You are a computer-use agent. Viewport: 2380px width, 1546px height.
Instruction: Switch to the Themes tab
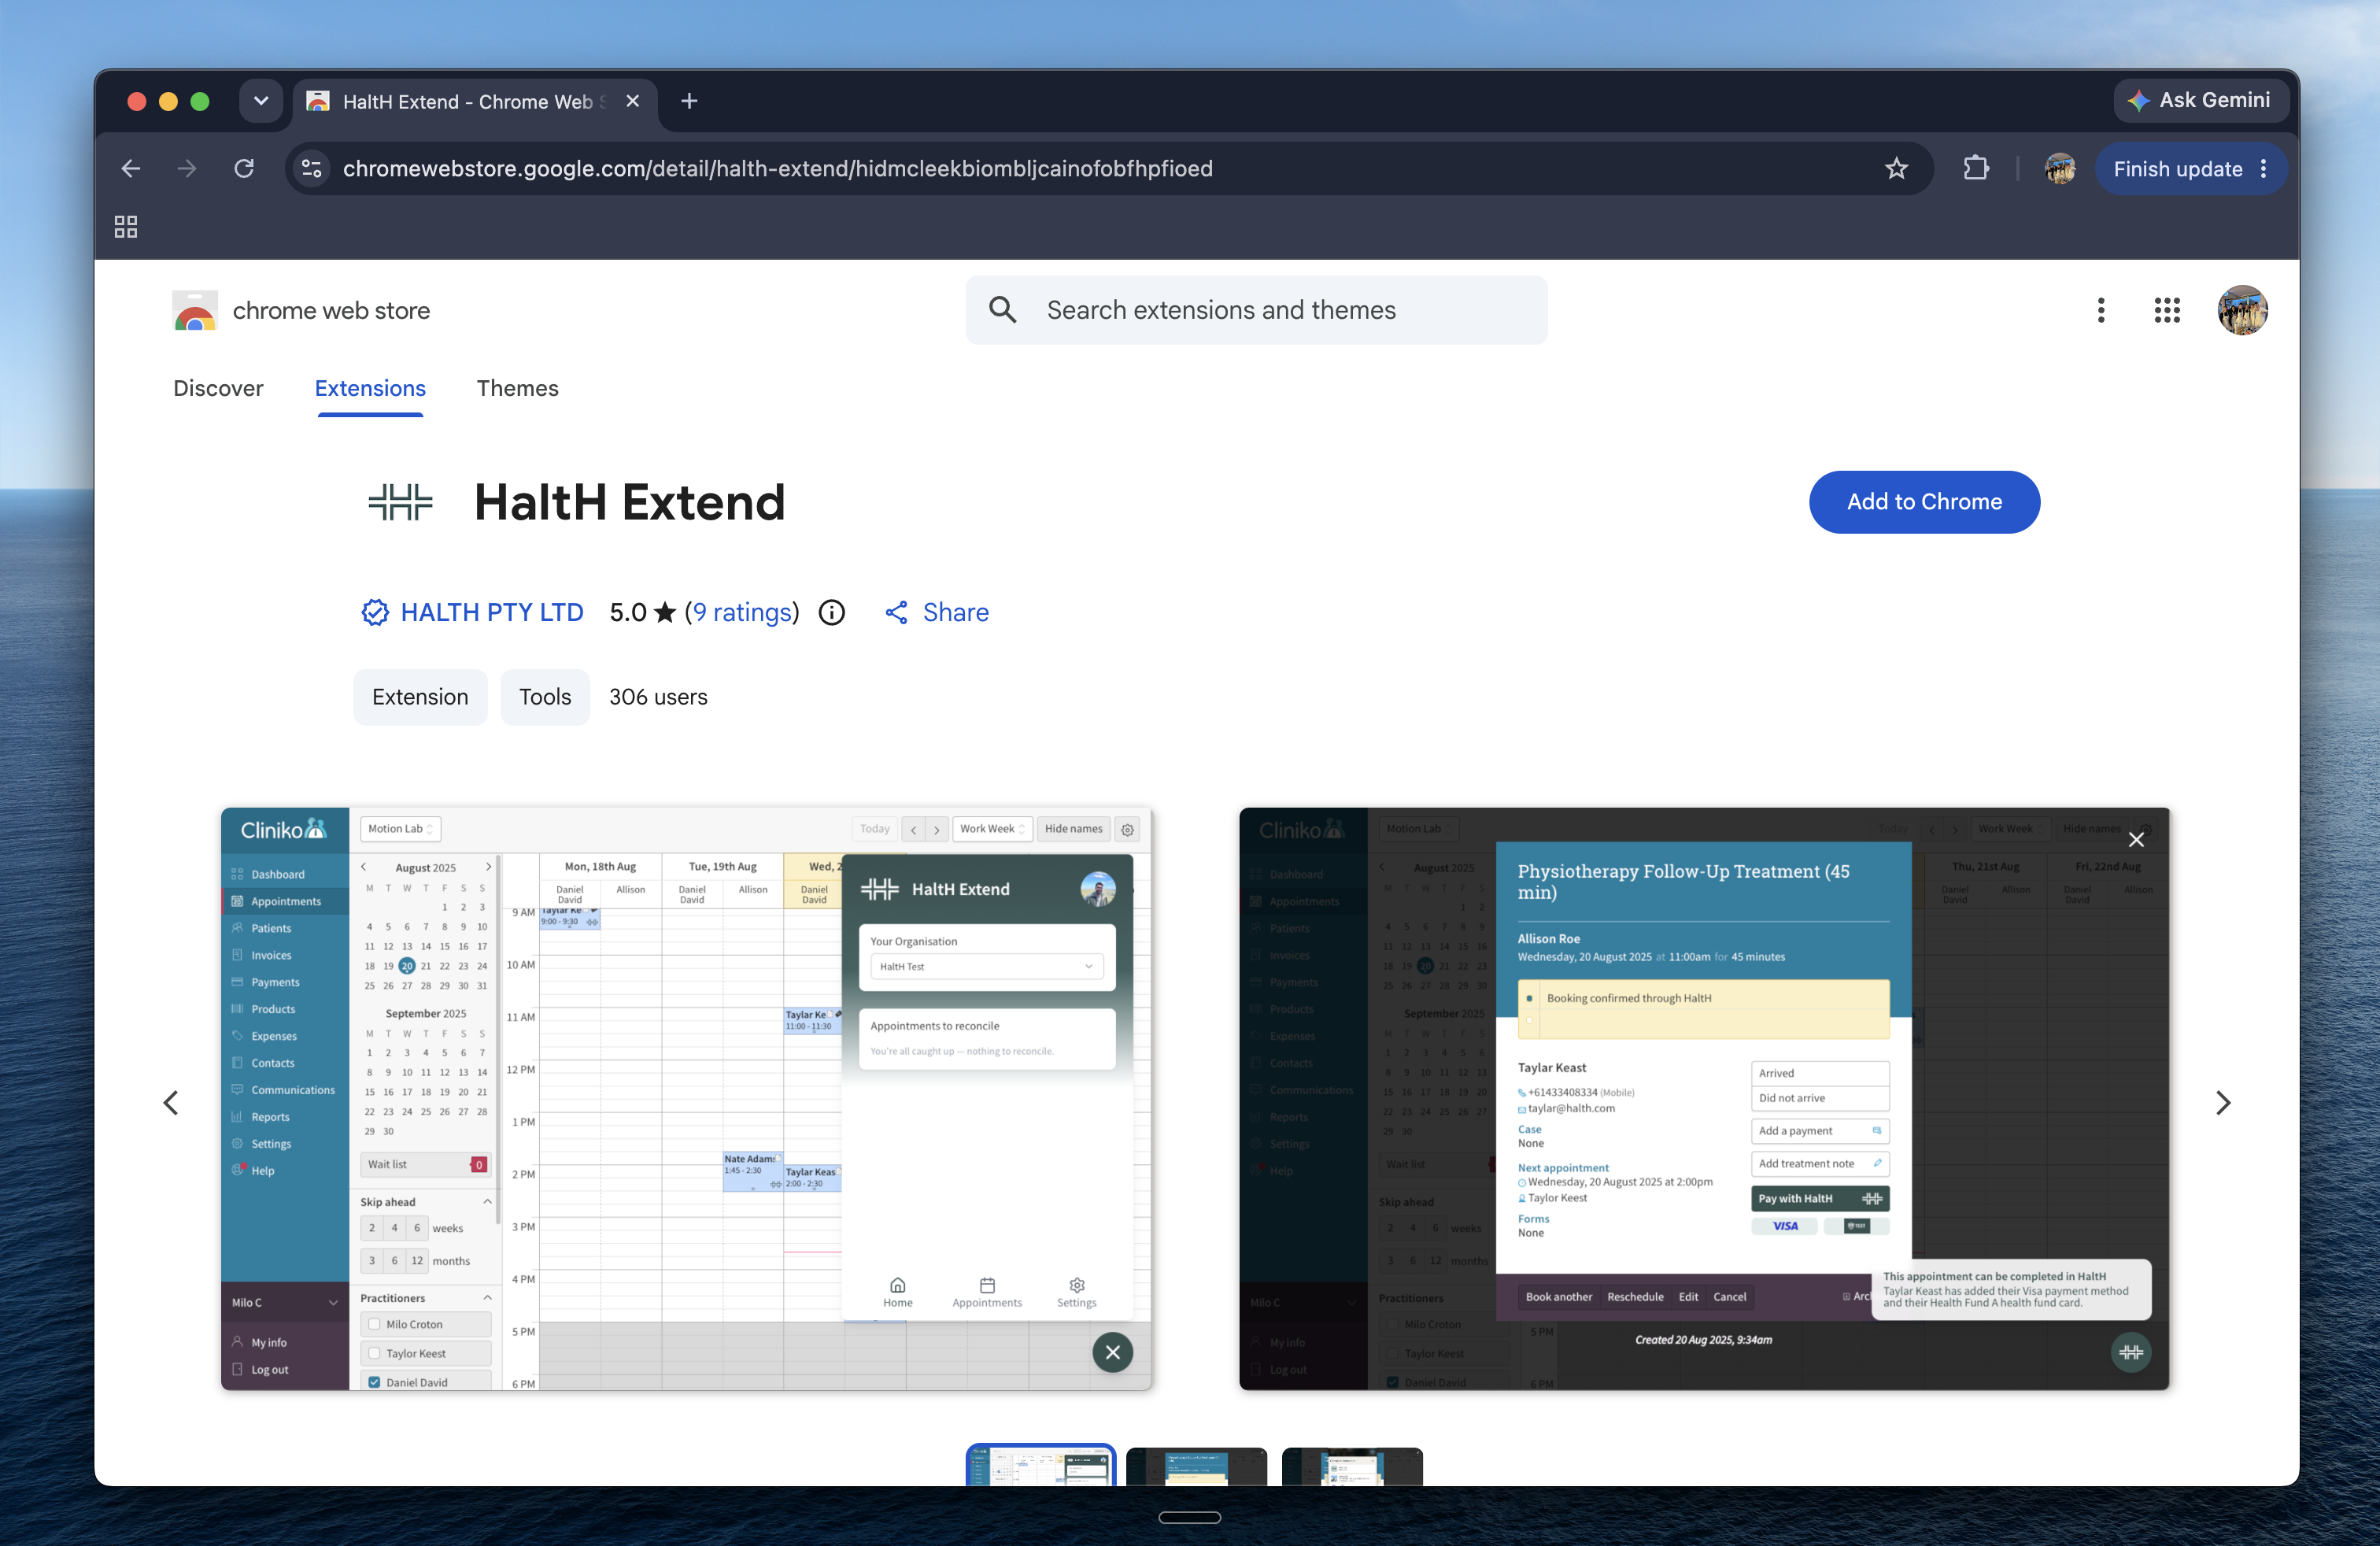517,388
